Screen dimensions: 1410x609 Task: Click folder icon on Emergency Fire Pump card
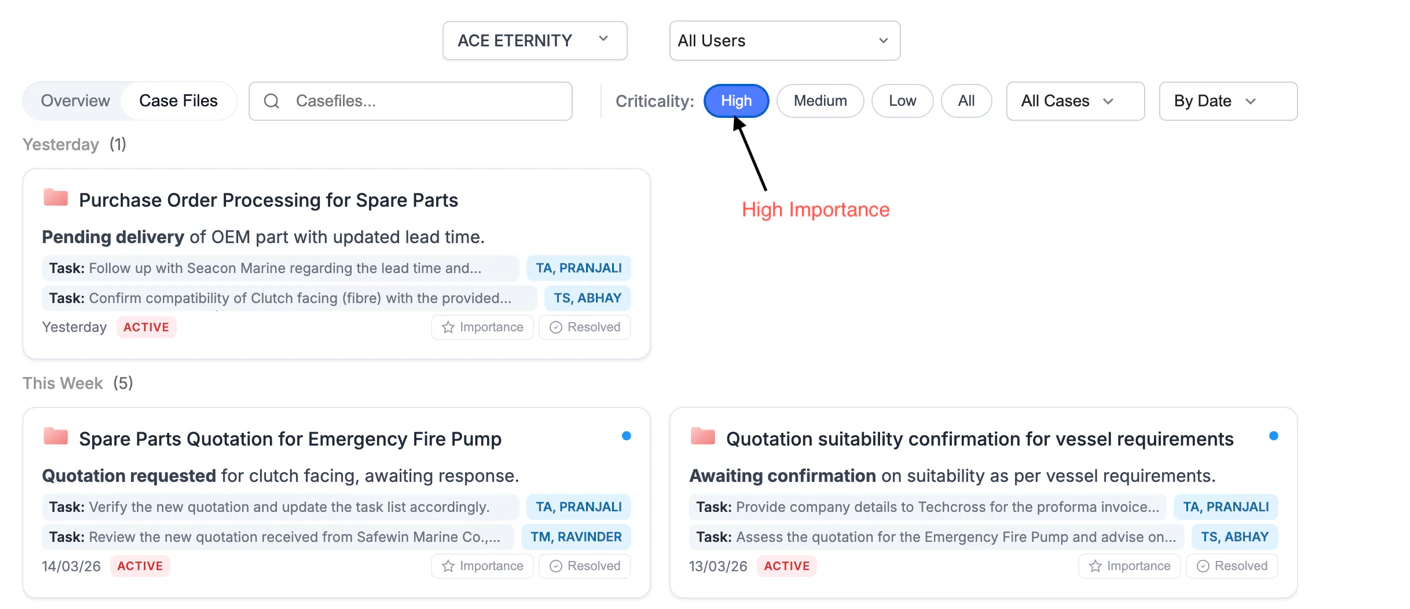pyautogui.click(x=56, y=437)
